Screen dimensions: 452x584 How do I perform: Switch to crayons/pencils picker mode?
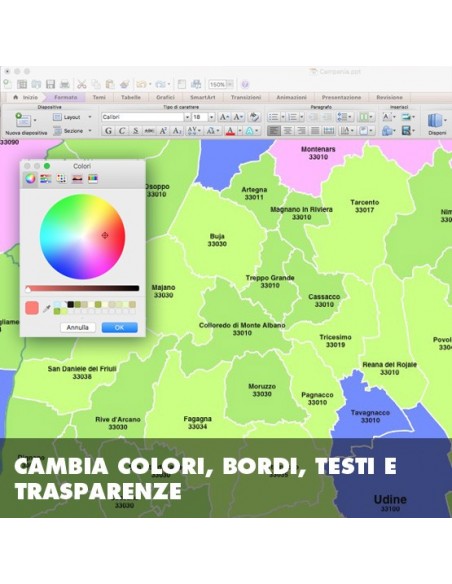(x=93, y=178)
